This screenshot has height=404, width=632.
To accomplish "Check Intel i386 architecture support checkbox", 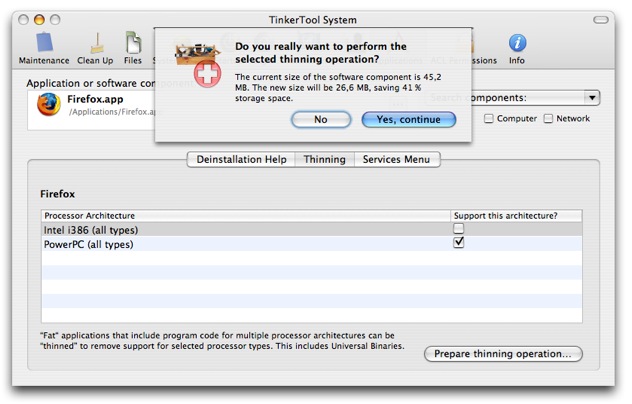I will pos(459,229).
